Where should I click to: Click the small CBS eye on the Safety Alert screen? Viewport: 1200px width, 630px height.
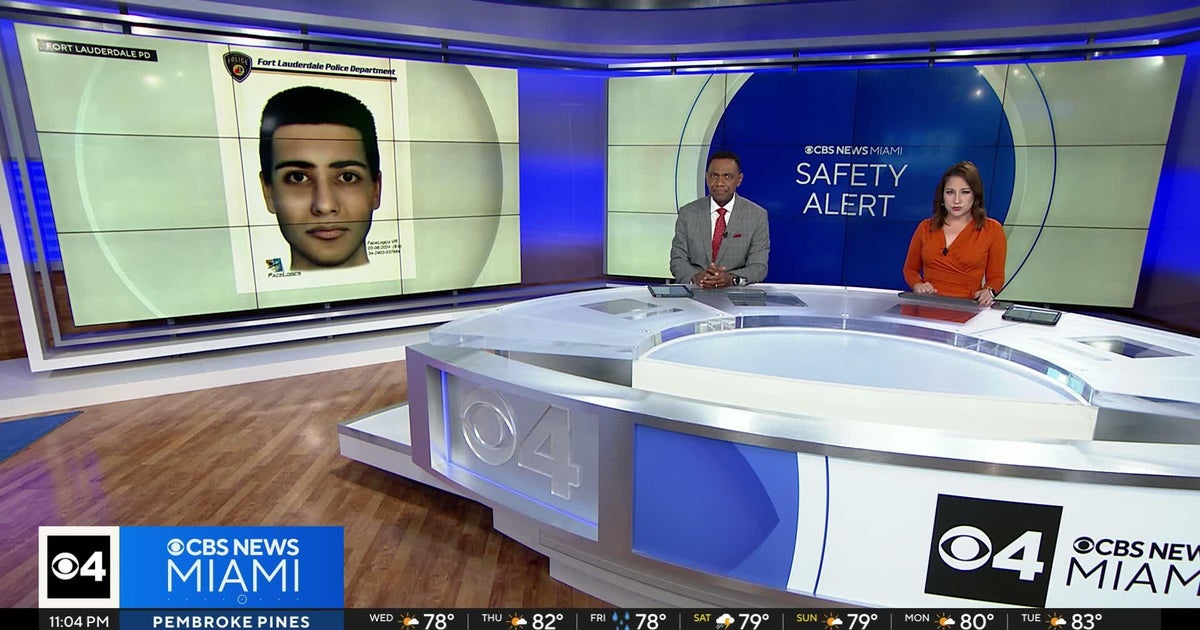pyautogui.click(x=810, y=150)
